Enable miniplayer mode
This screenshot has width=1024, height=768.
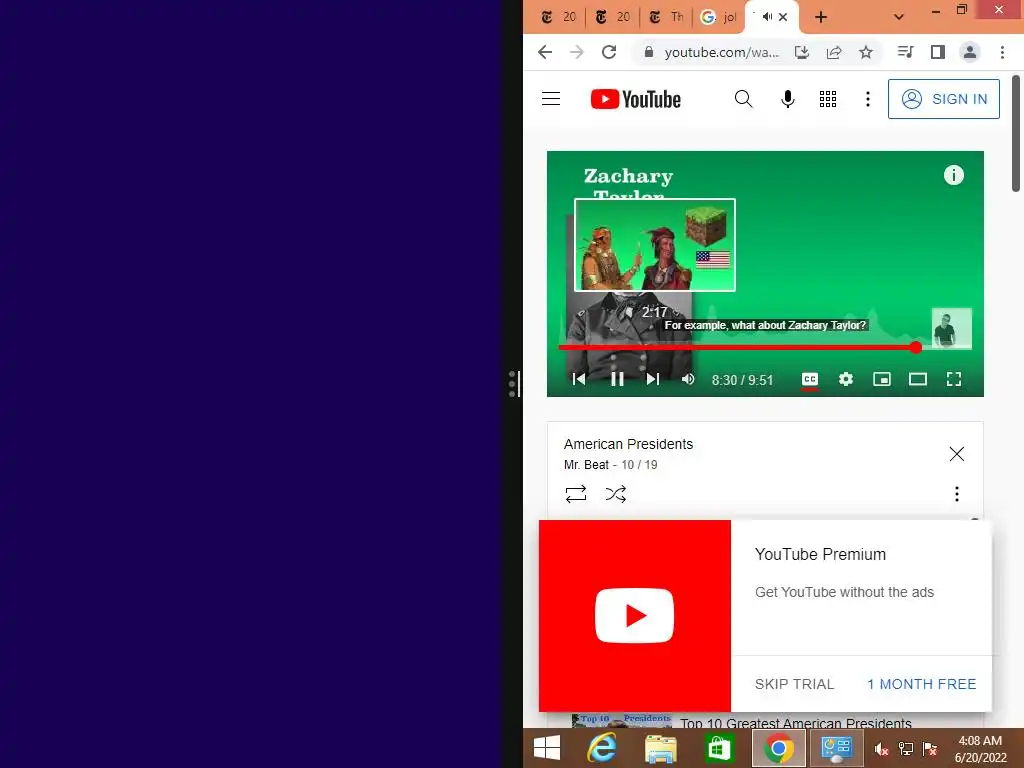(x=882, y=379)
